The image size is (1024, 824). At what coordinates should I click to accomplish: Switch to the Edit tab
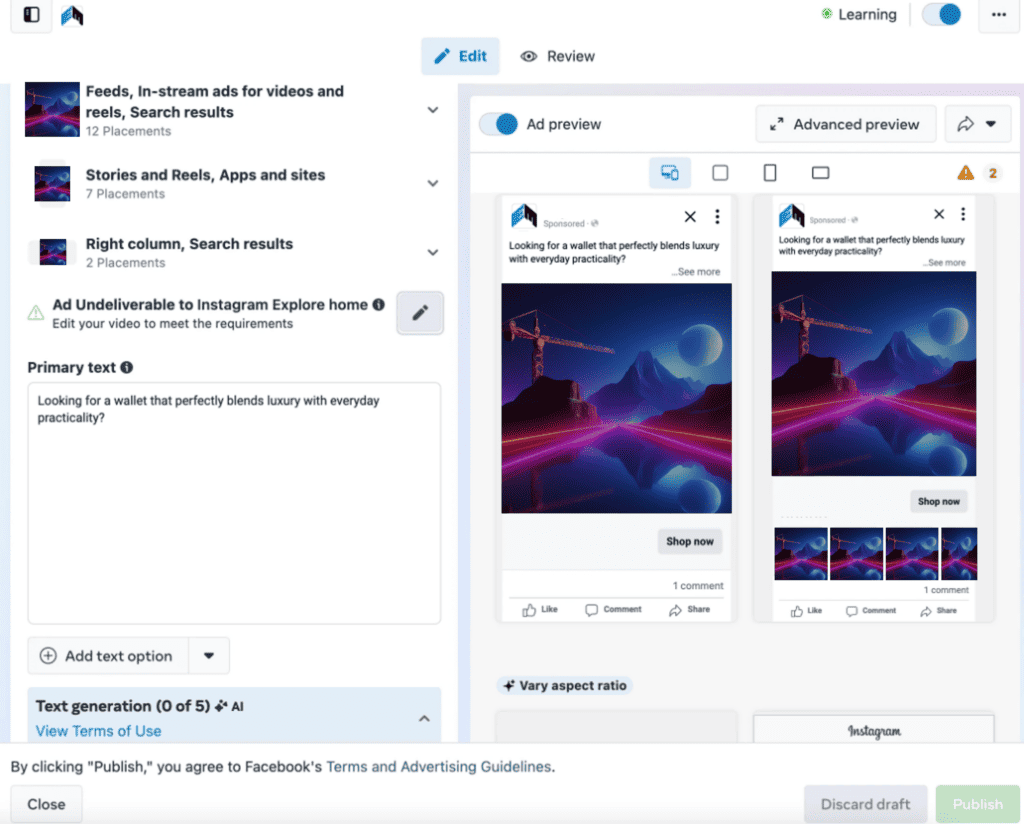point(460,56)
